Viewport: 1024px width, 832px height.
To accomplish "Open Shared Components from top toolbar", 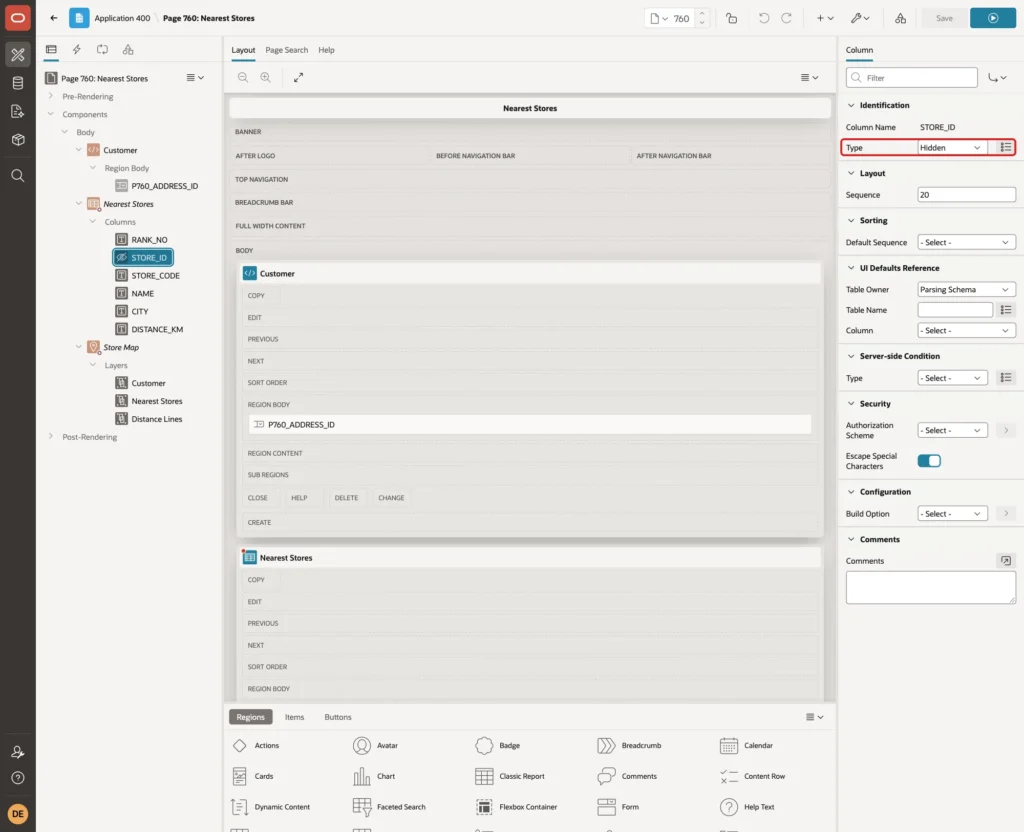I will pyautogui.click(x=901, y=18).
